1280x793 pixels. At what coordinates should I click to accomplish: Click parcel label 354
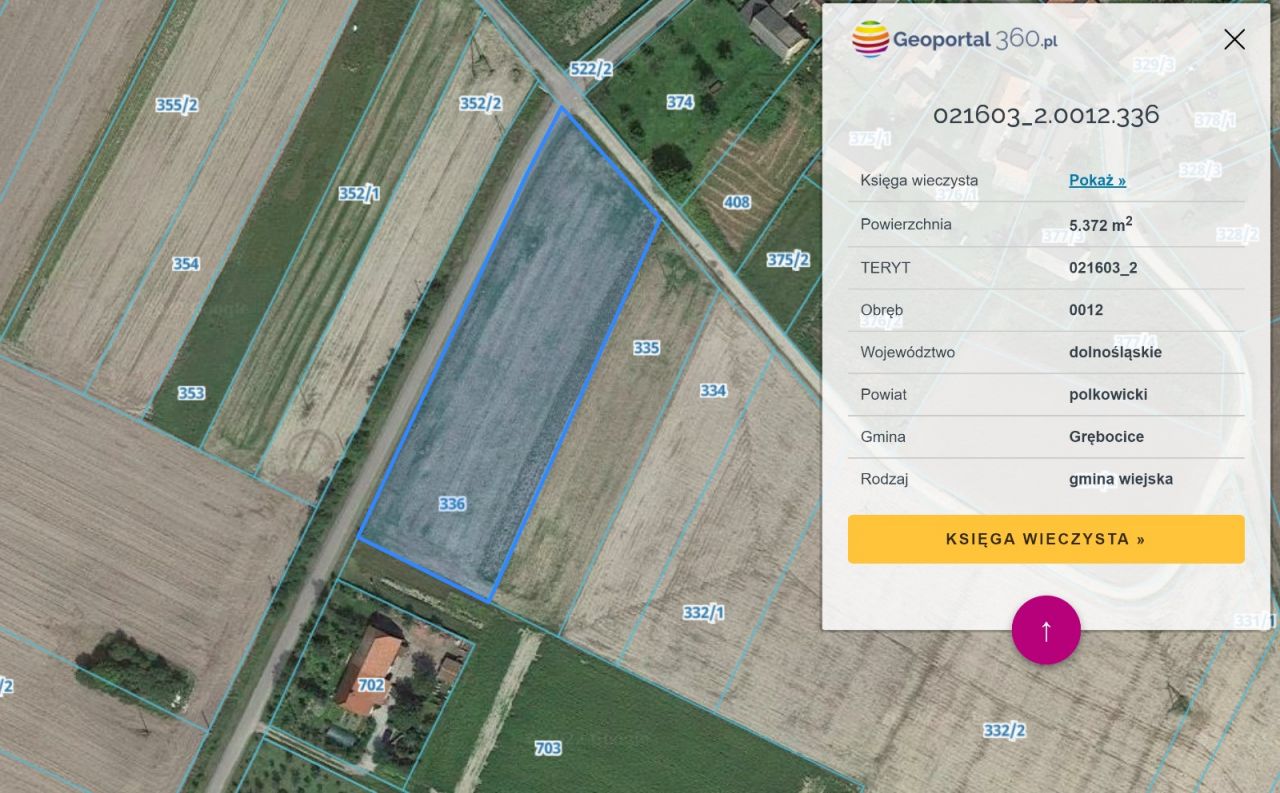pos(186,264)
